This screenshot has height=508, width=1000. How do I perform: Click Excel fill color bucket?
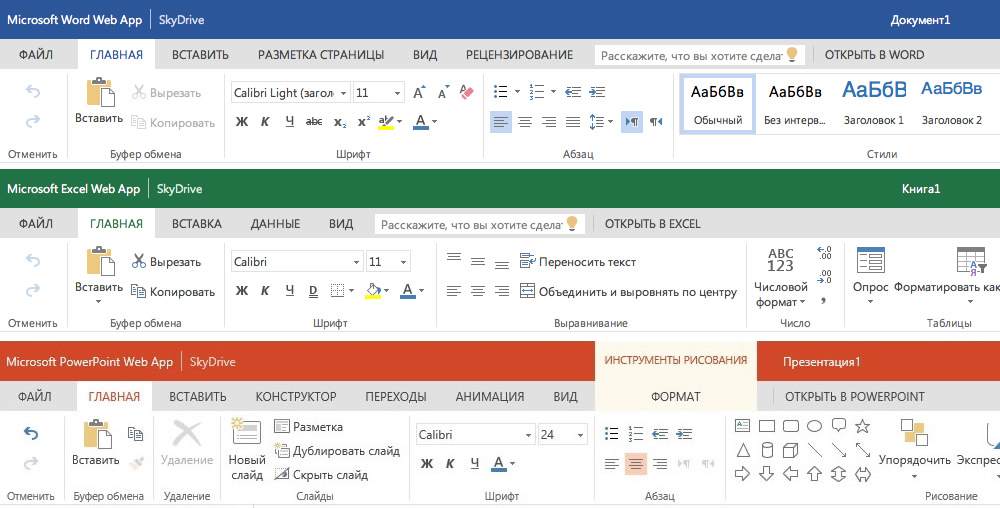pyautogui.click(x=373, y=291)
